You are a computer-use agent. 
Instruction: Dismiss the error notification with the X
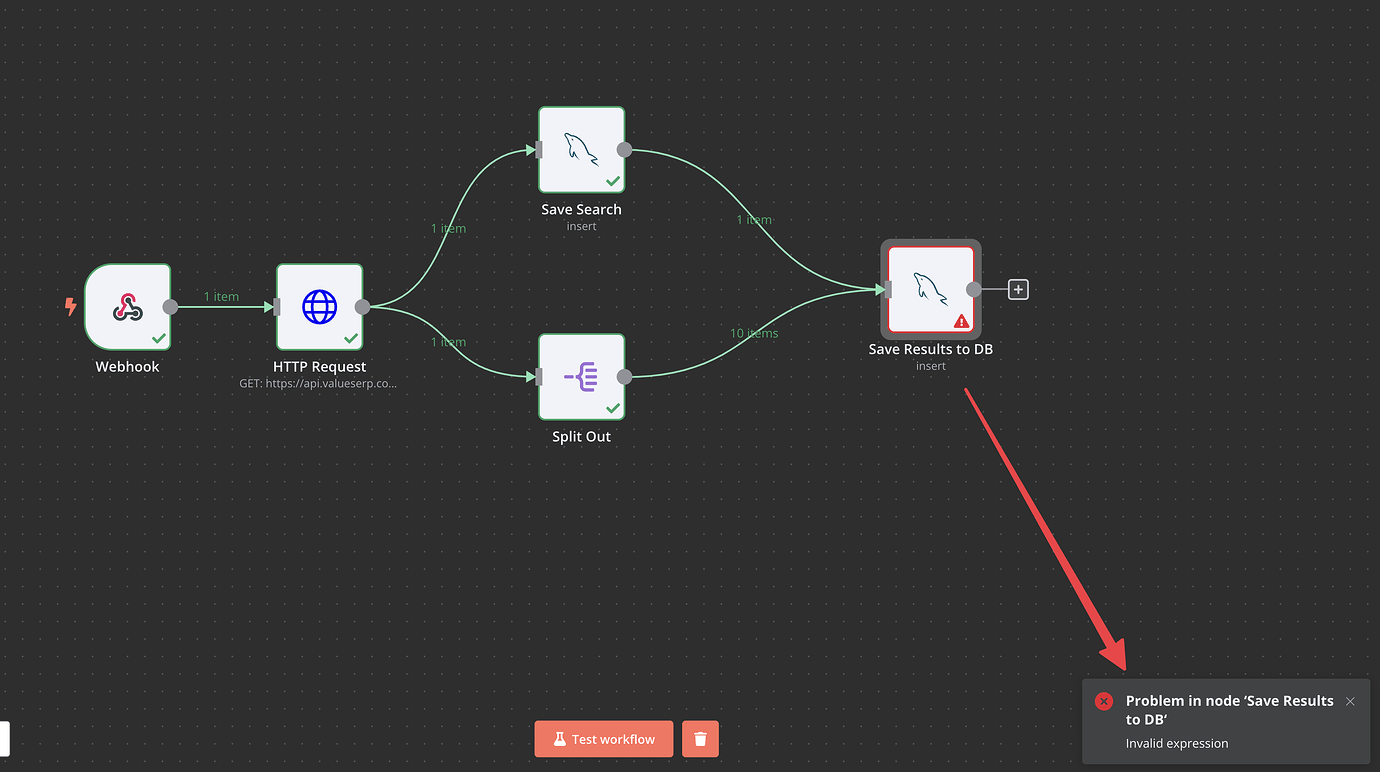(x=1350, y=701)
